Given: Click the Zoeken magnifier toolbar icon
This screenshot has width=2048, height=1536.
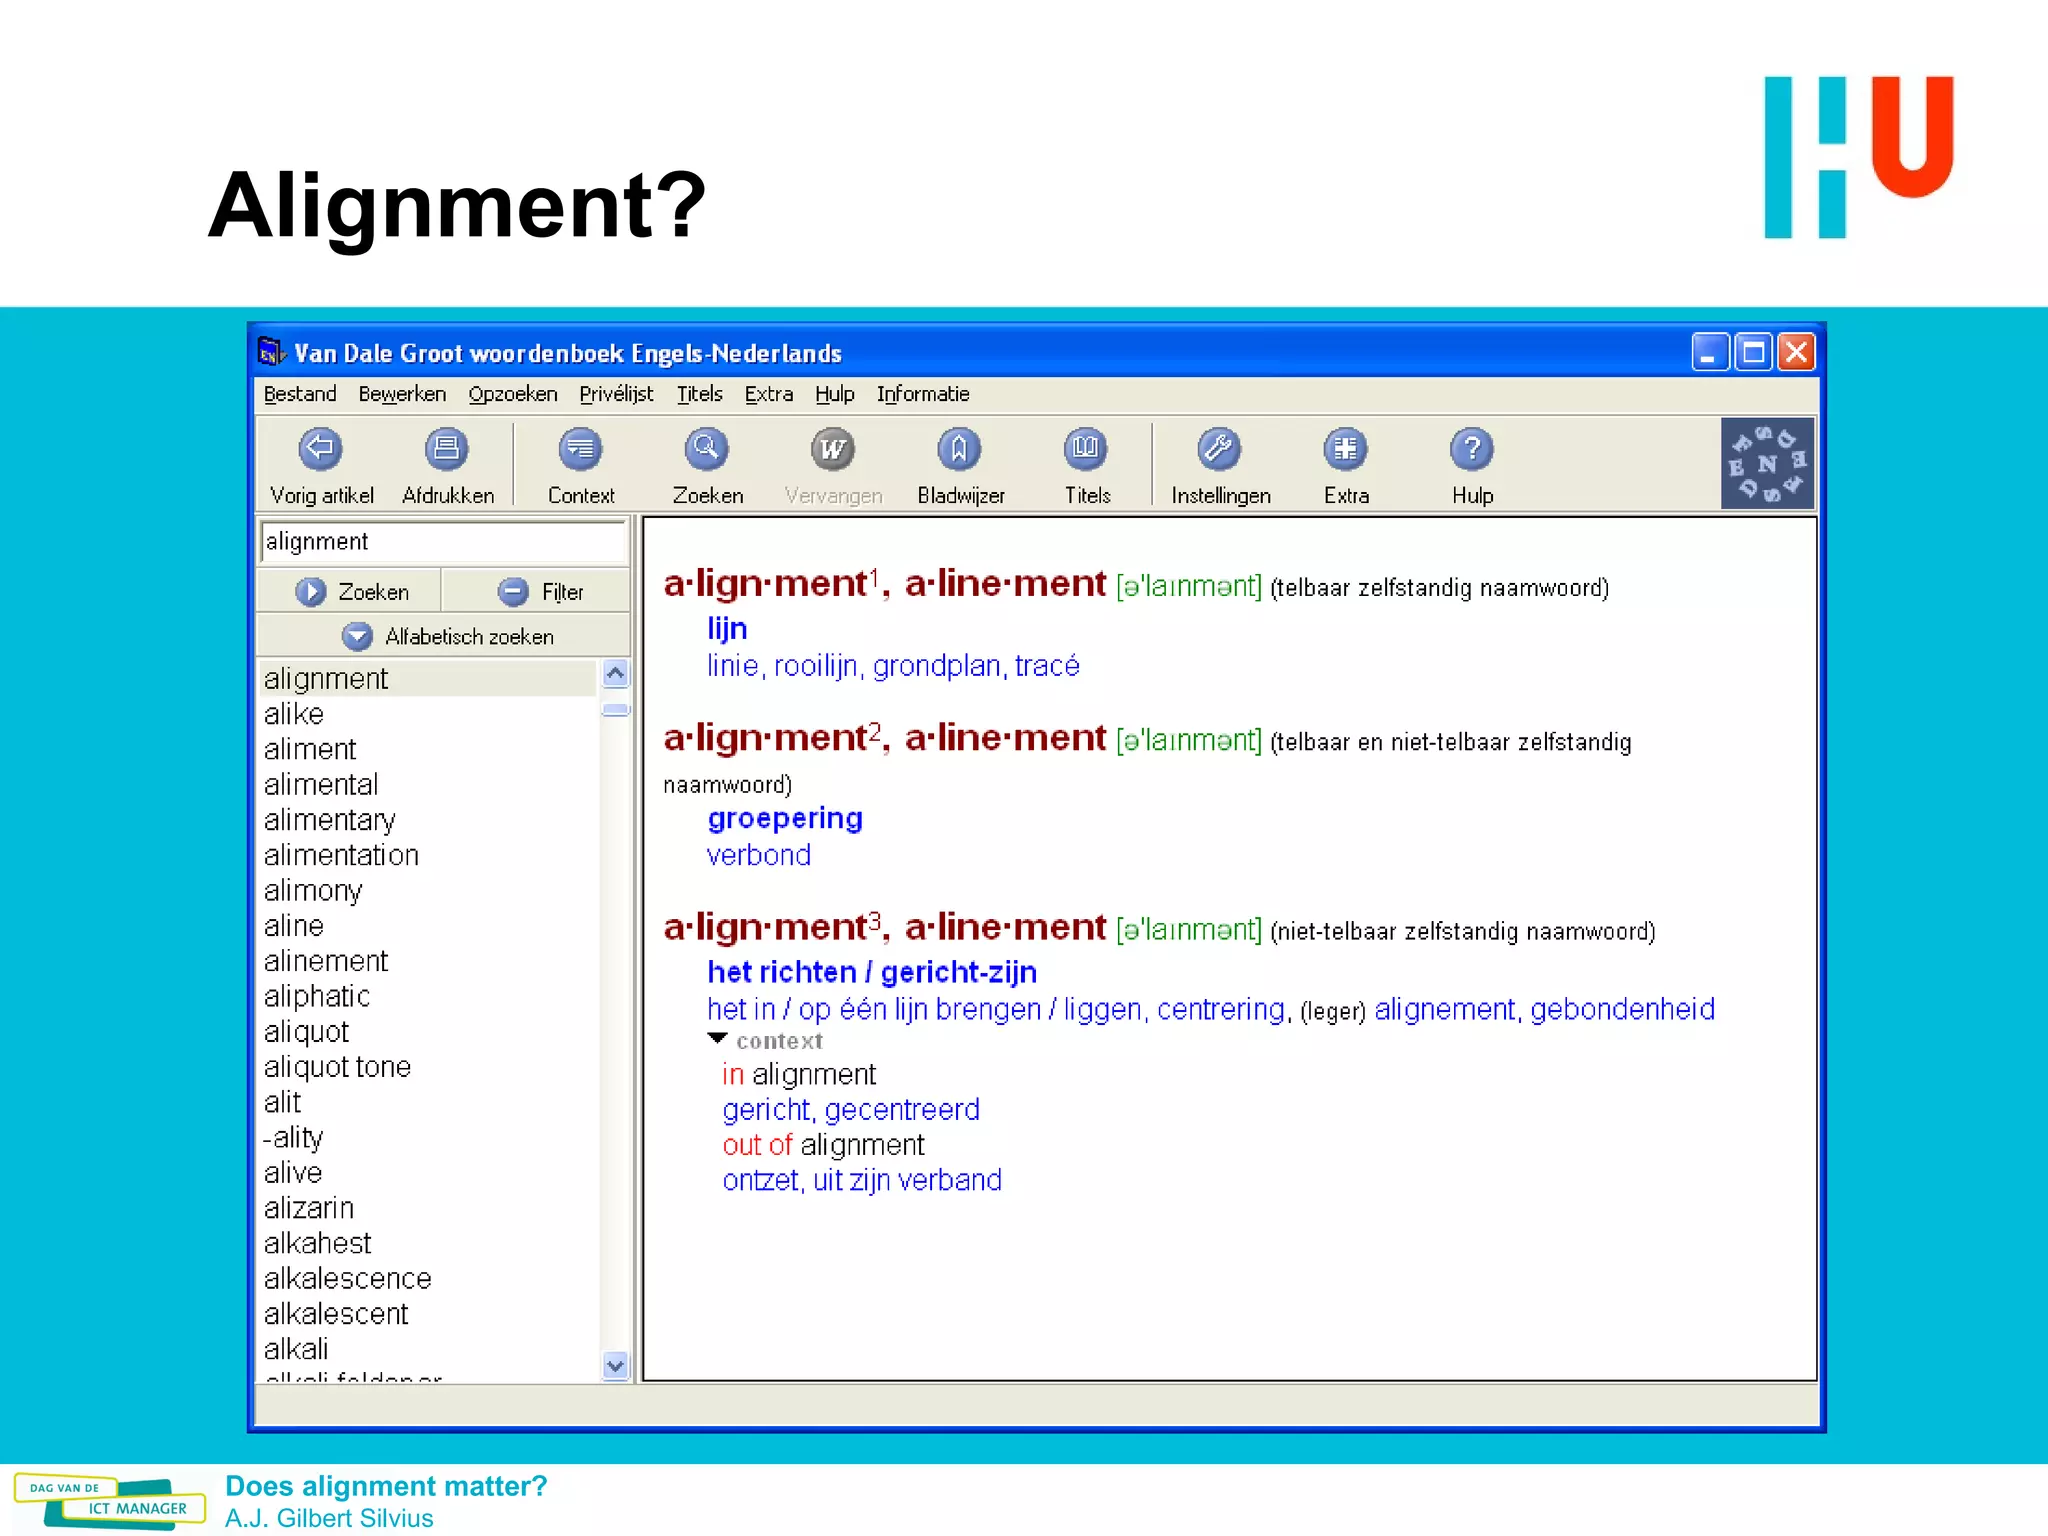Looking at the screenshot, I should tap(706, 449).
